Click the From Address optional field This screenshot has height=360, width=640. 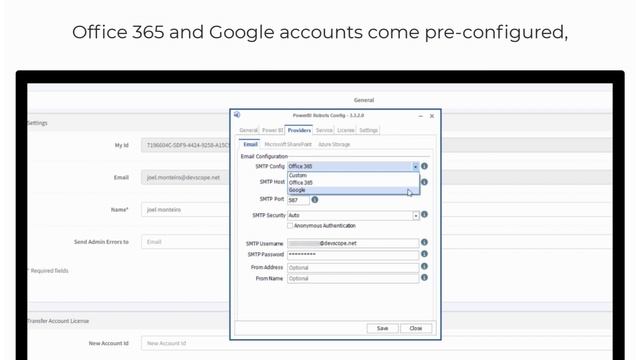(353, 268)
